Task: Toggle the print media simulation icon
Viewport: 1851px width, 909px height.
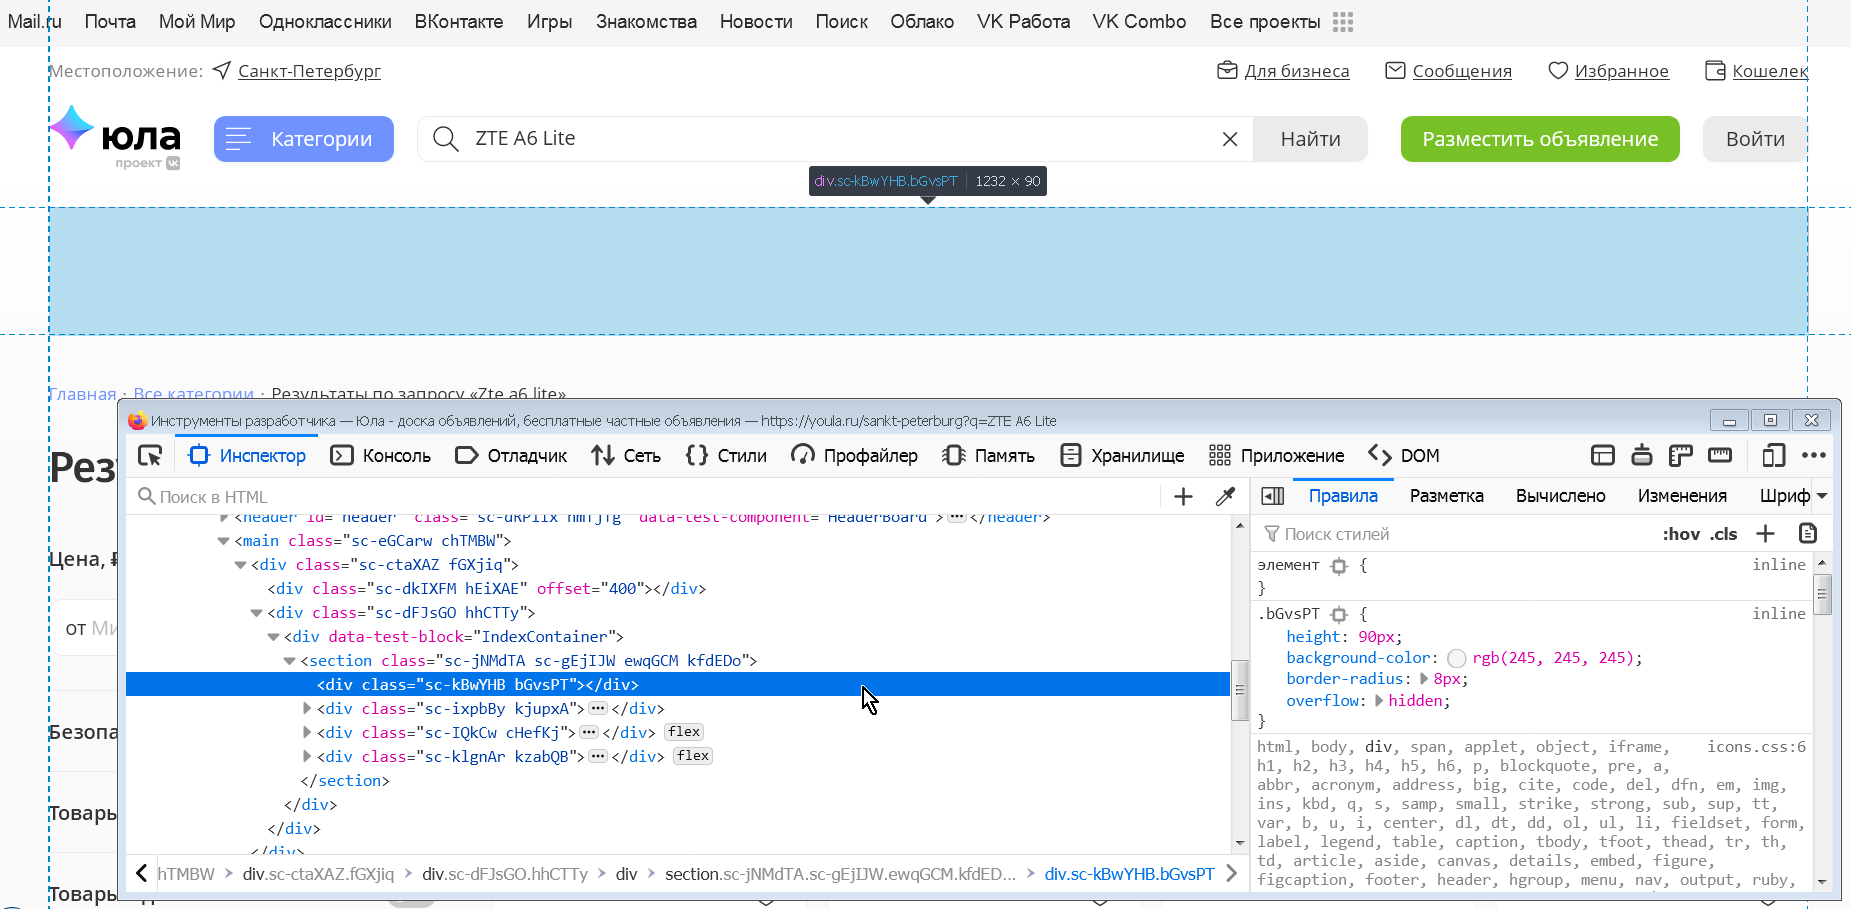Action: click(x=1642, y=455)
